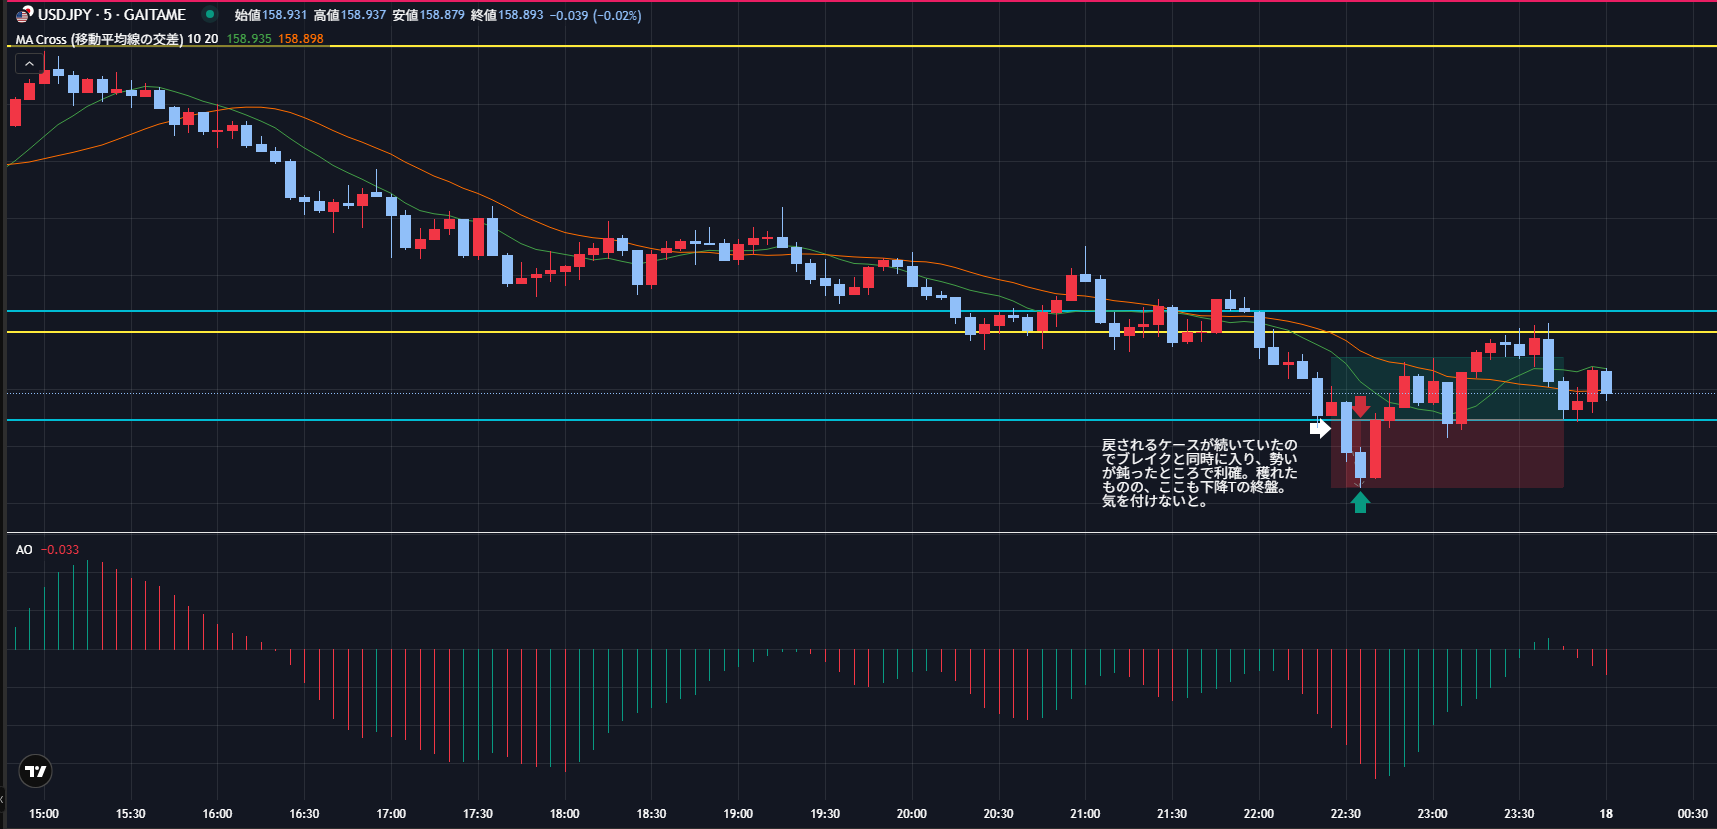Click the MA value 158.935 in green
1717x829 pixels.
248,39
